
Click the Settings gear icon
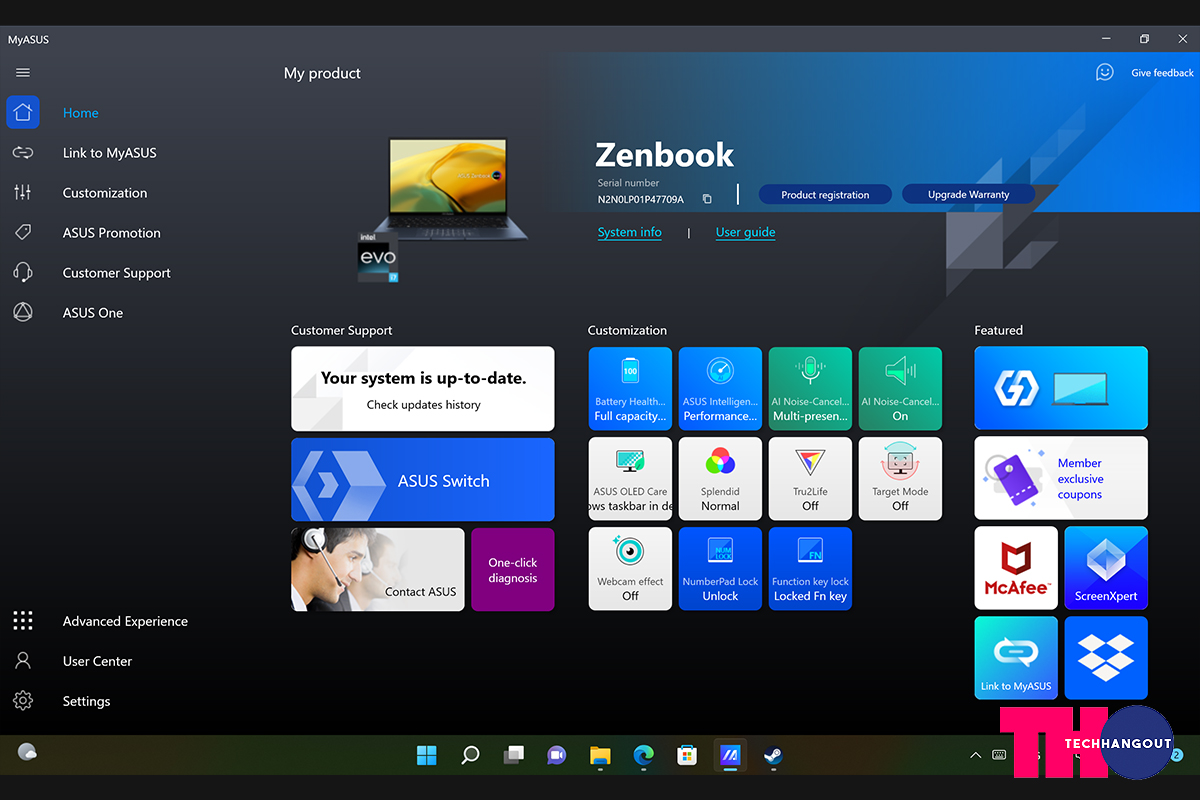[x=23, y=701]
